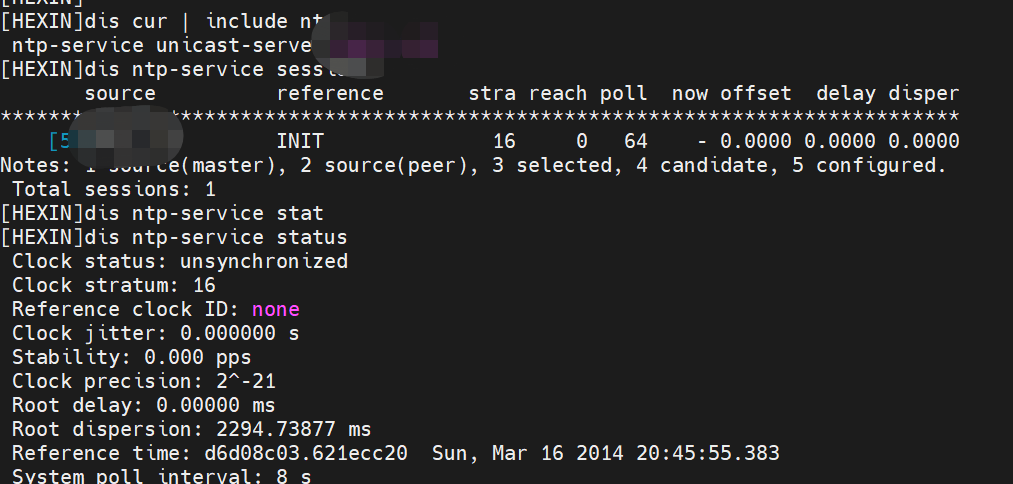Click the 'Clock stratum: 16' line
This screenshot has width=1013, height=484.
pos(114,285)
